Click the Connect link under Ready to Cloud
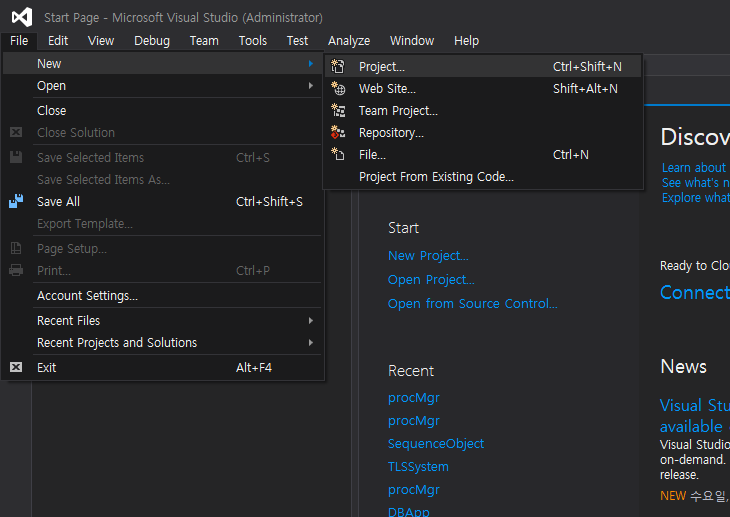 (695, 293)
